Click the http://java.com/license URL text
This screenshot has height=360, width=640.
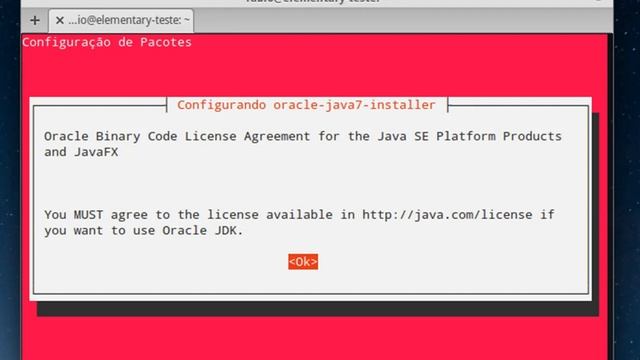pos(447,215)
